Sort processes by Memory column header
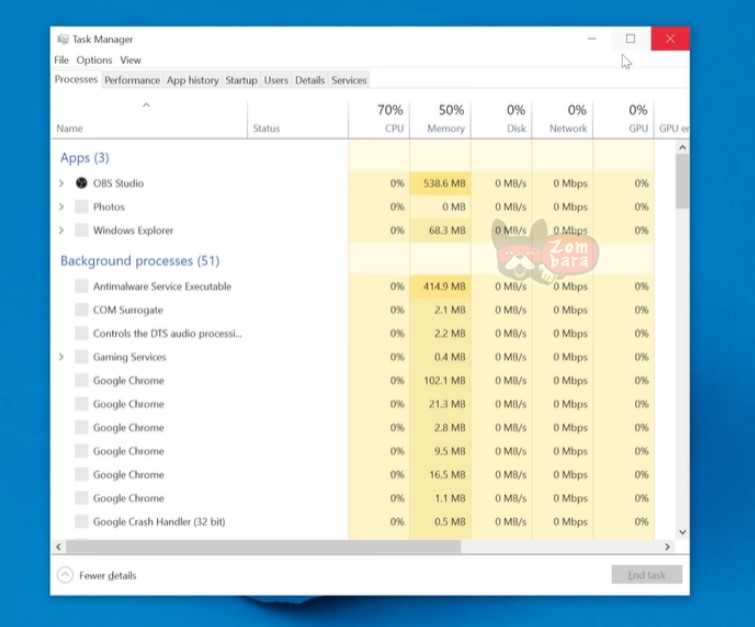Viewport: 755px width, 627px height. coord(440,119)
